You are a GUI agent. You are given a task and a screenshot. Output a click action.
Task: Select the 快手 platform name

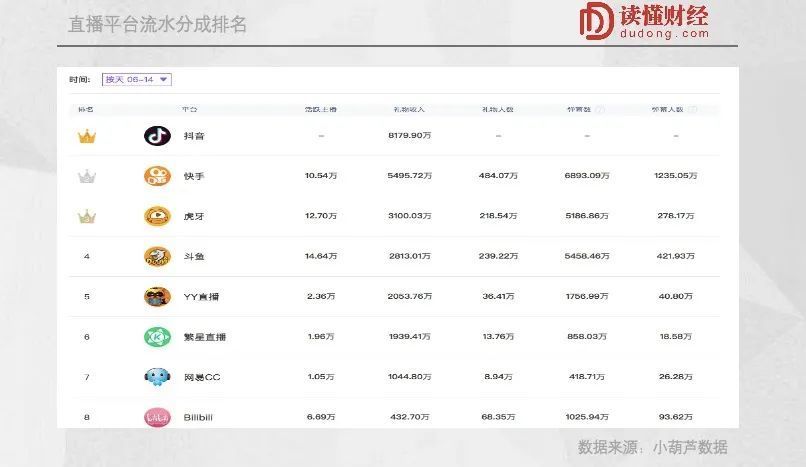click(194, 176)
